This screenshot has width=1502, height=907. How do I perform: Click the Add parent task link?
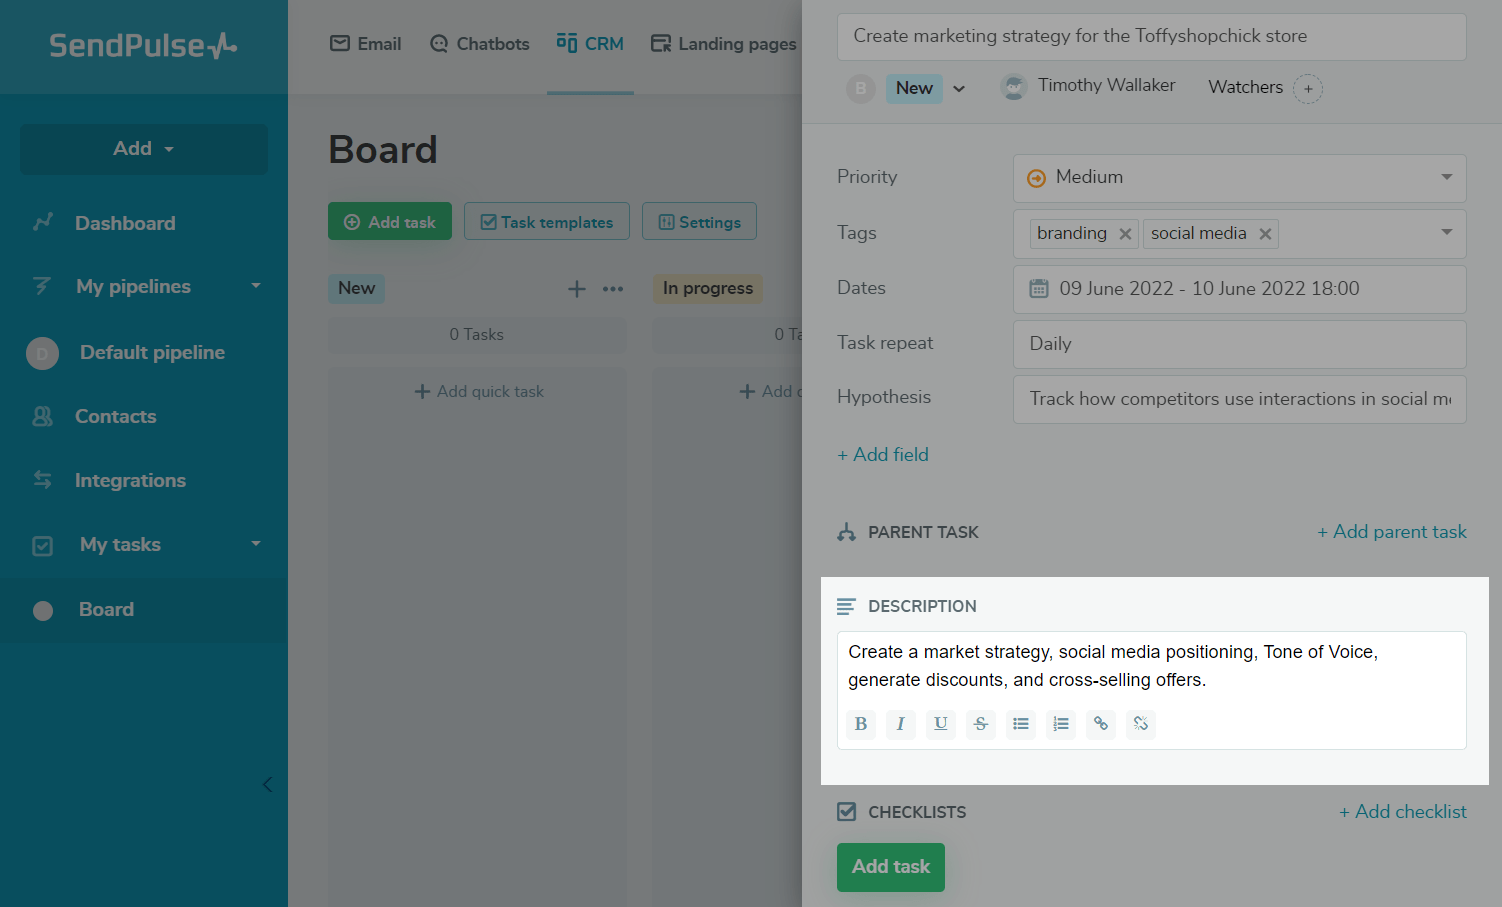pos(1392,532)
